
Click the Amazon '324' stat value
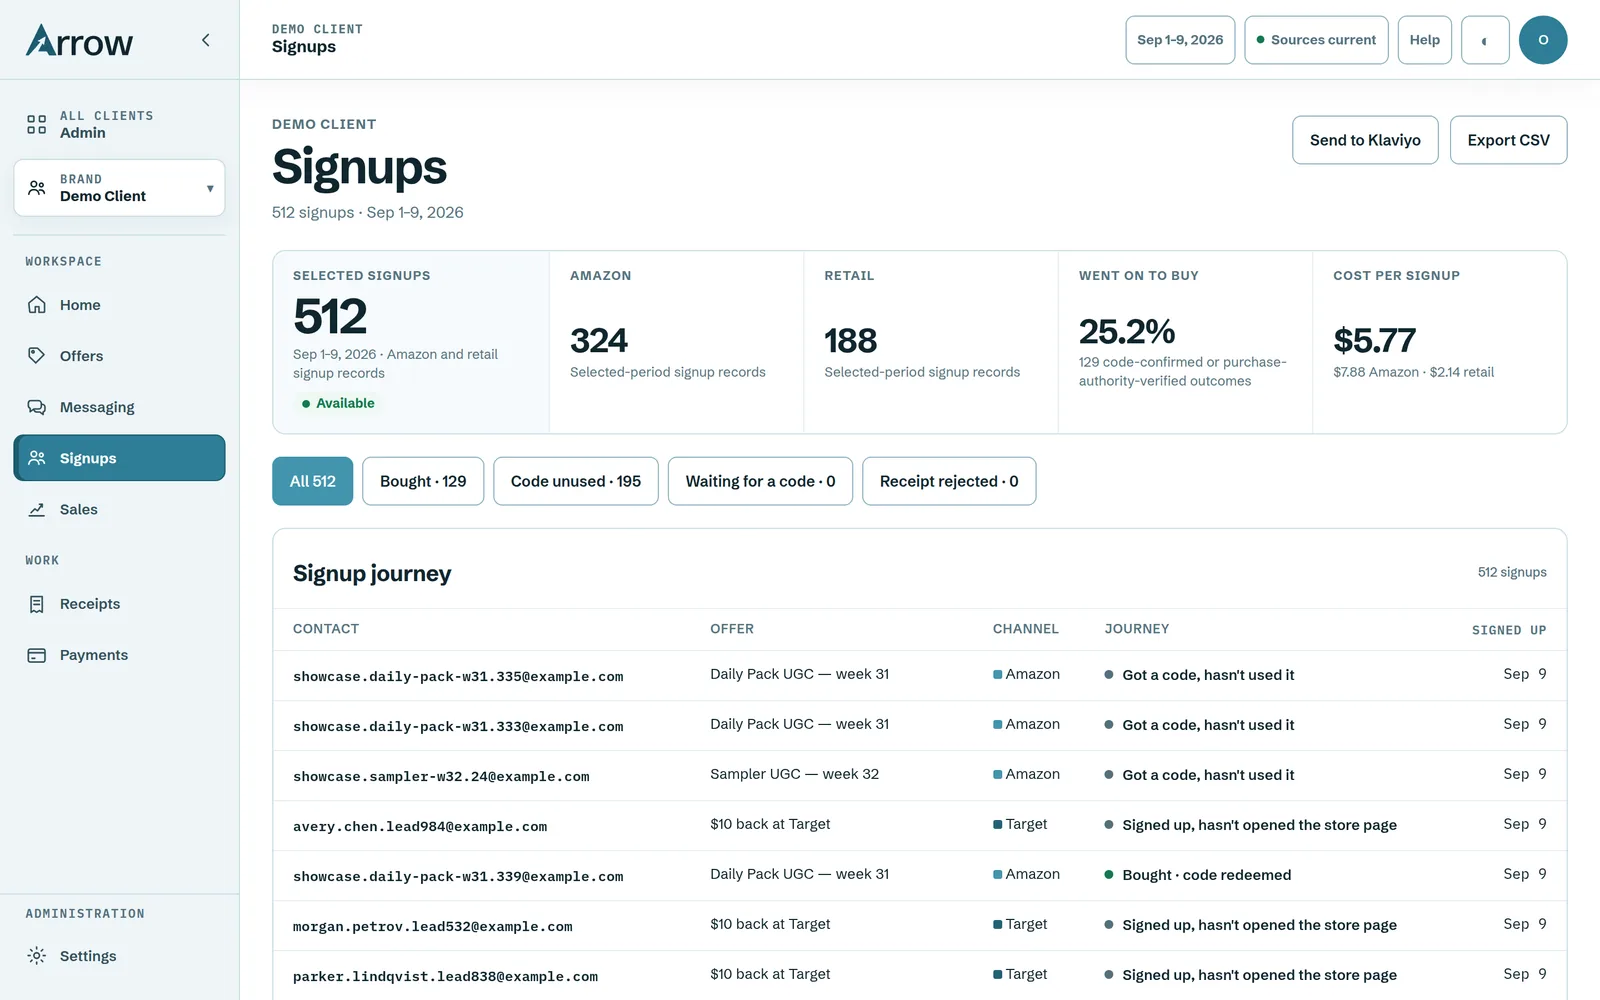coord(599,341)
